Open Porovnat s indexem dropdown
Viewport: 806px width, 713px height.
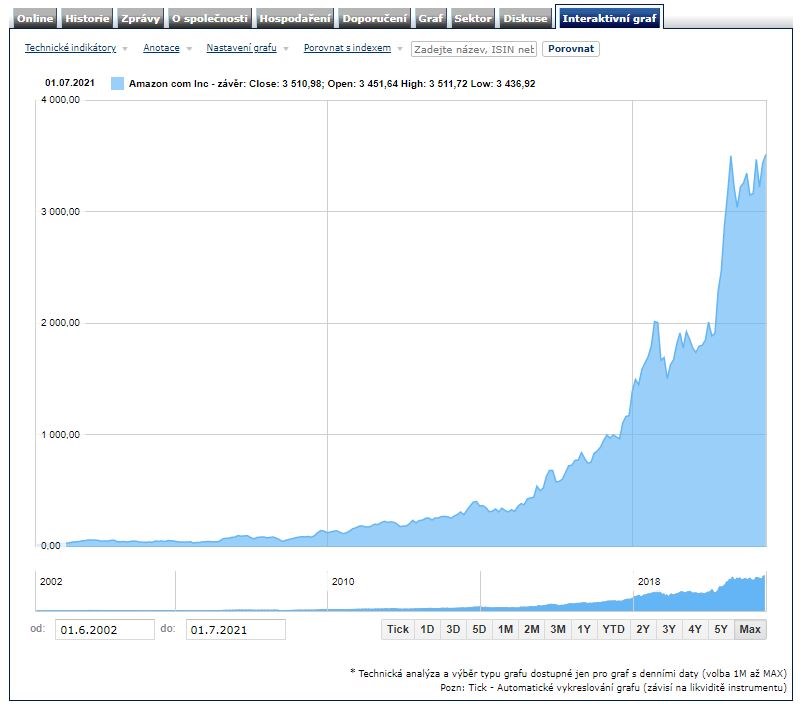coord(347,48)
